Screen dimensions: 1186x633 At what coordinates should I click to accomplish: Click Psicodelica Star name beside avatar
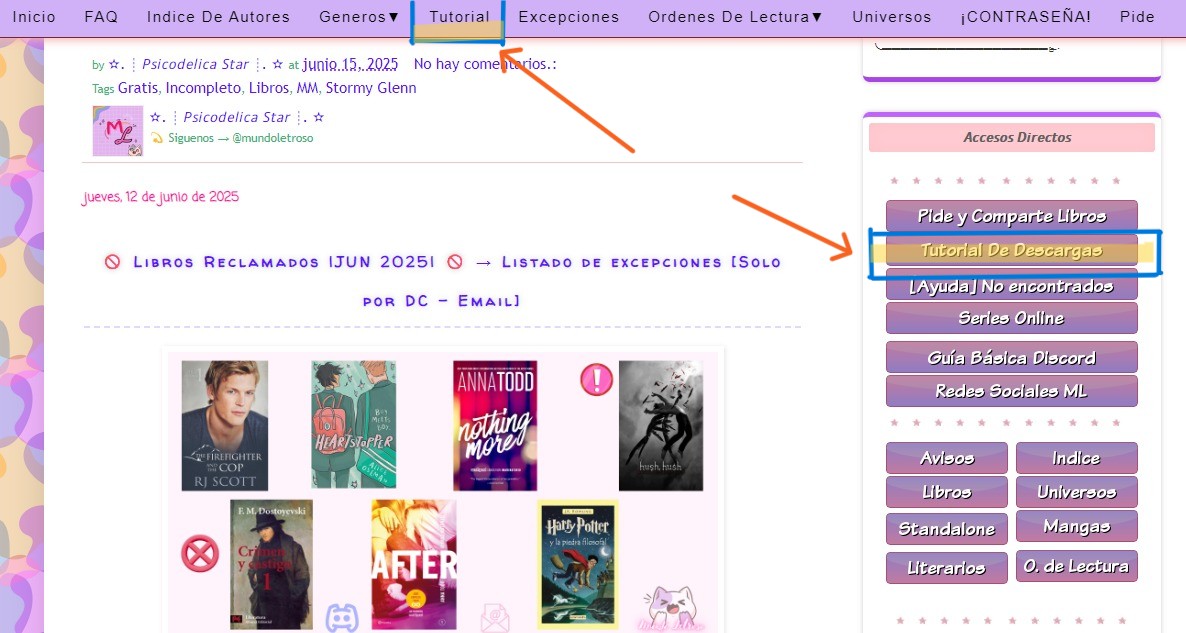[x=237, y=117]
